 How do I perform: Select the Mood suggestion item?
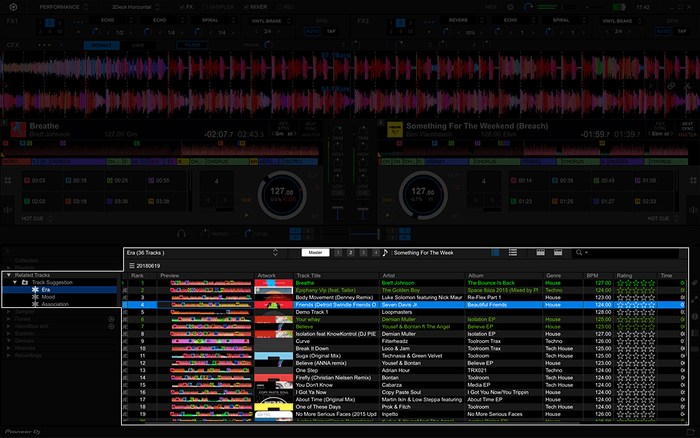[48, 297]
